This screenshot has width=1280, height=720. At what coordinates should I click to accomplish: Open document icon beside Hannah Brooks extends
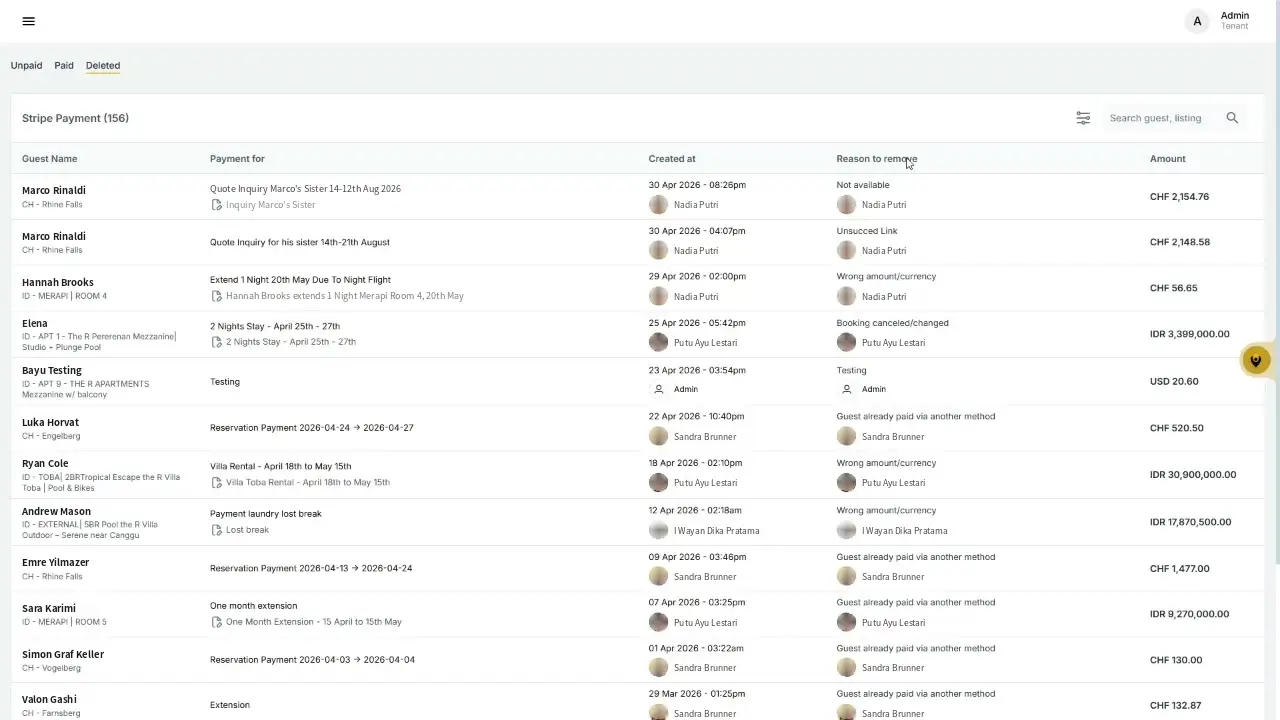point(216,296)
